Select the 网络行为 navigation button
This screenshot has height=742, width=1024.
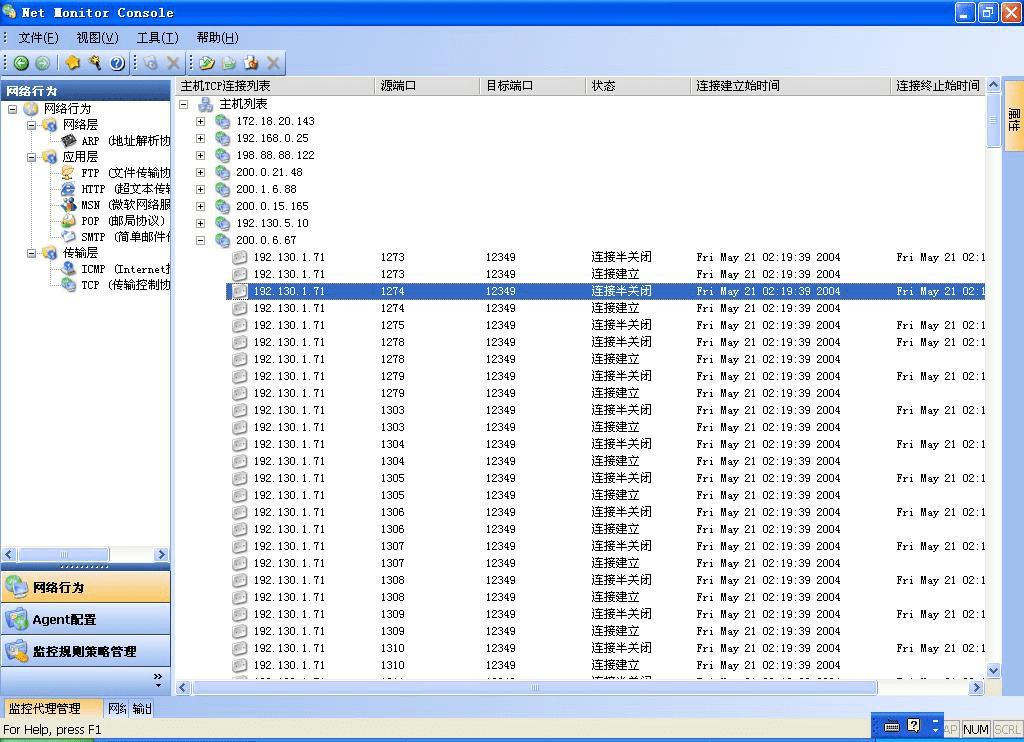point(86,587)
